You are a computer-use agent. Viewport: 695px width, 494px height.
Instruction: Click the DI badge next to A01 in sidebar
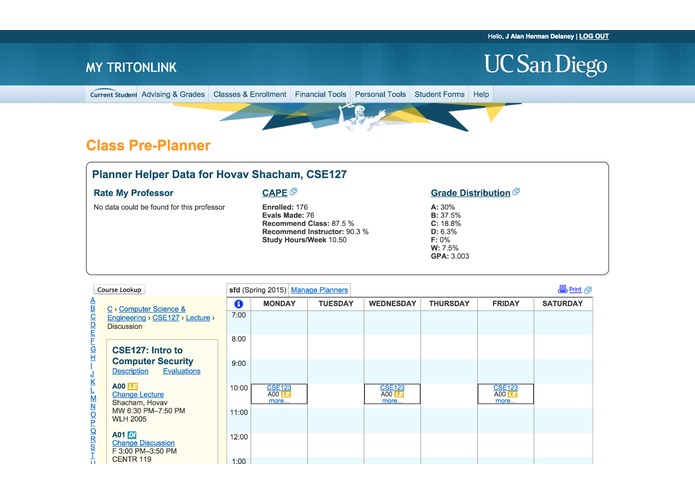click(x=132, y=435)
